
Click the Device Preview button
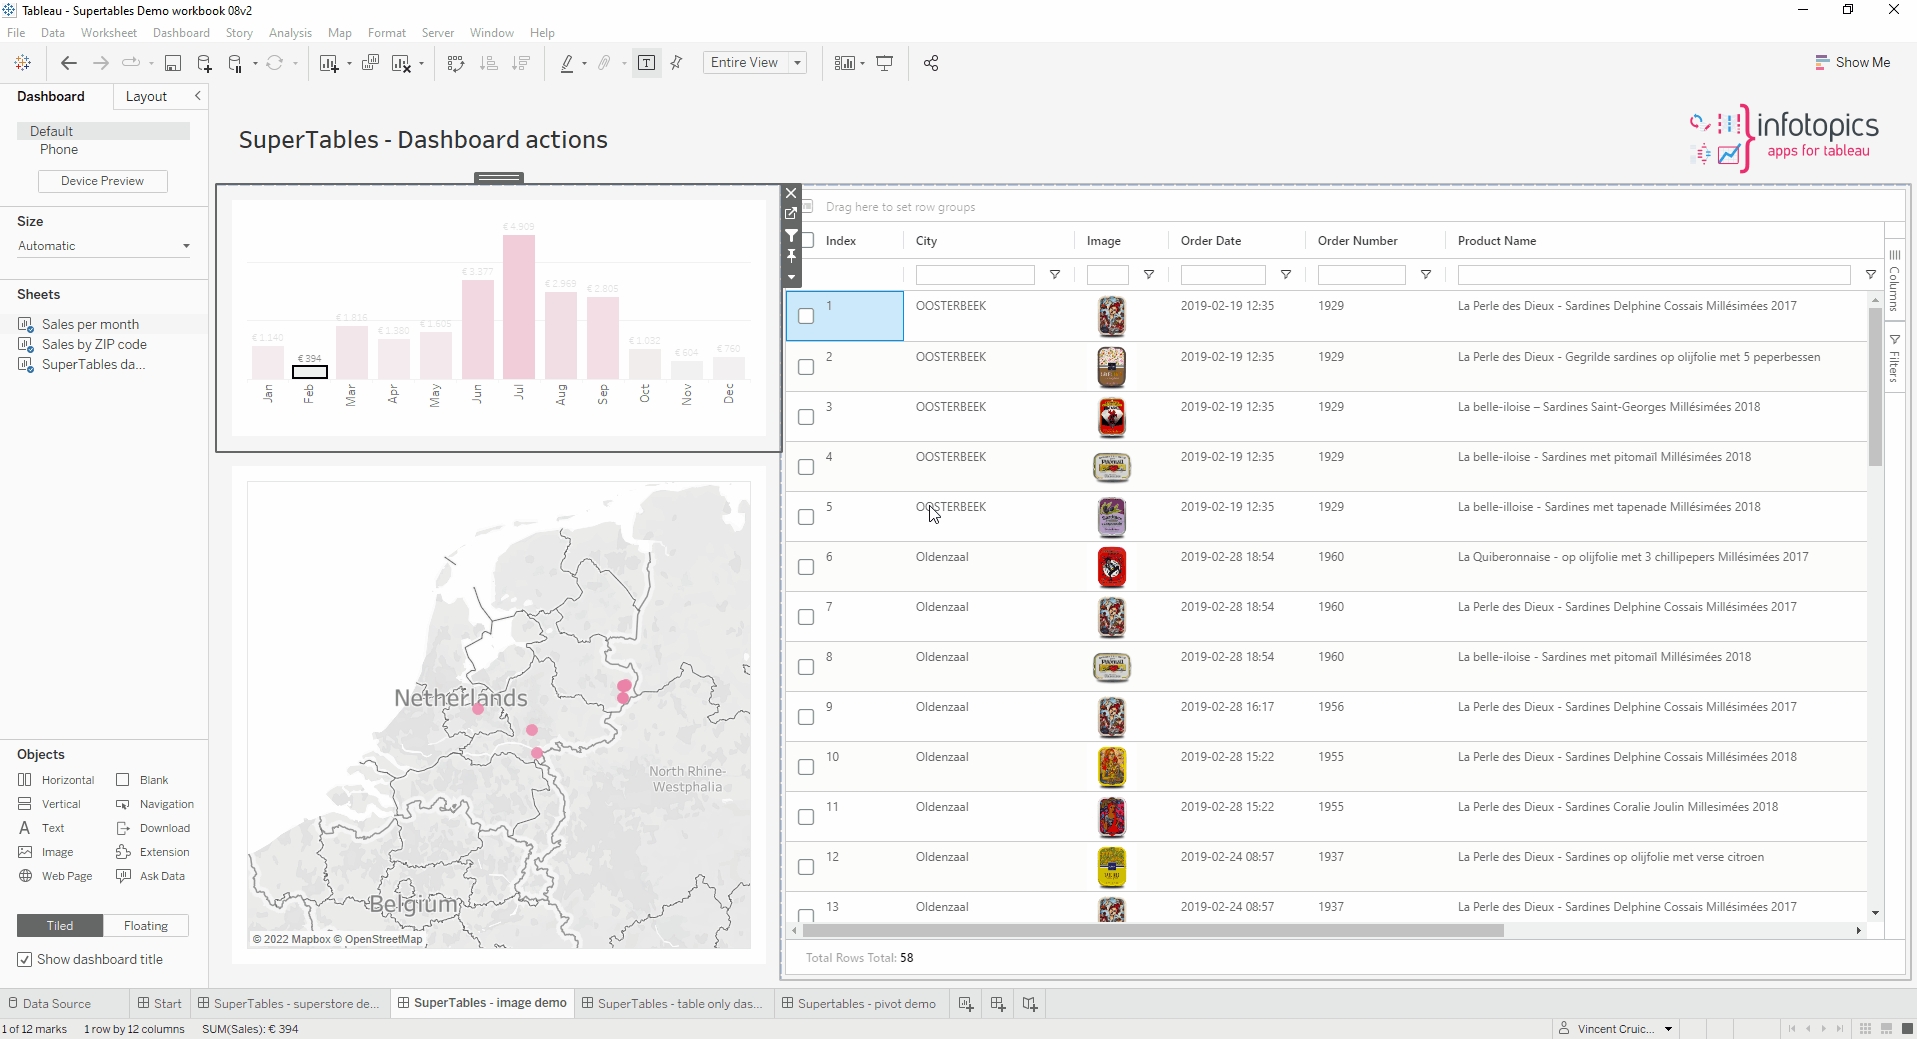[102, 181]
